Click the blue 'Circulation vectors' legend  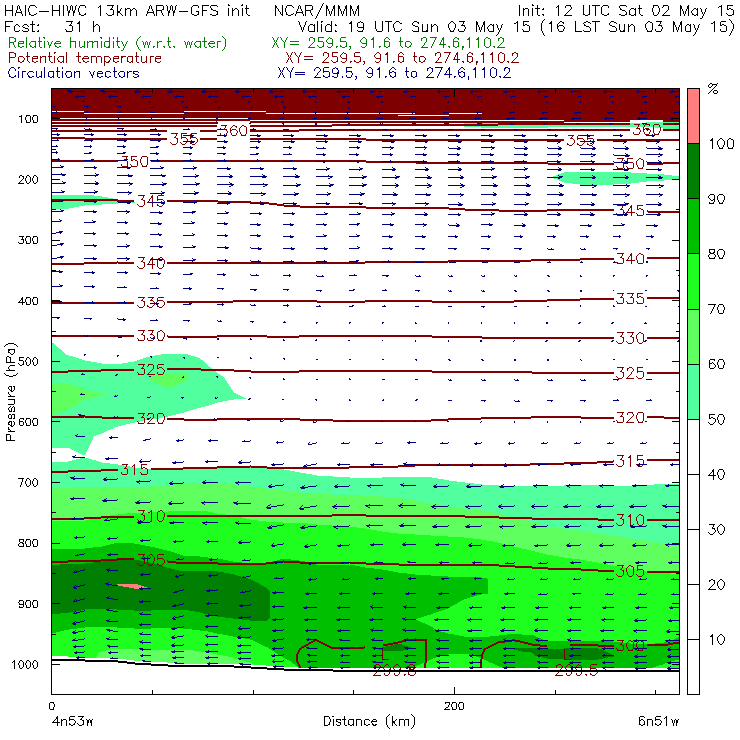pos(73,73)
